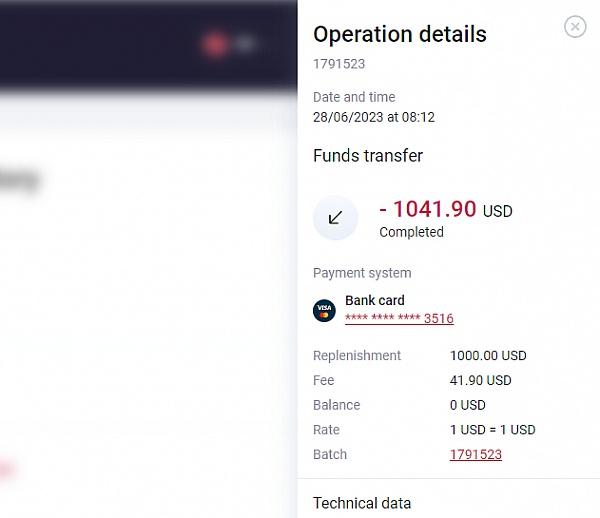The width and height of the screenshot is (600, 518).
Task: Click the Operation details title
Action: 400,34
